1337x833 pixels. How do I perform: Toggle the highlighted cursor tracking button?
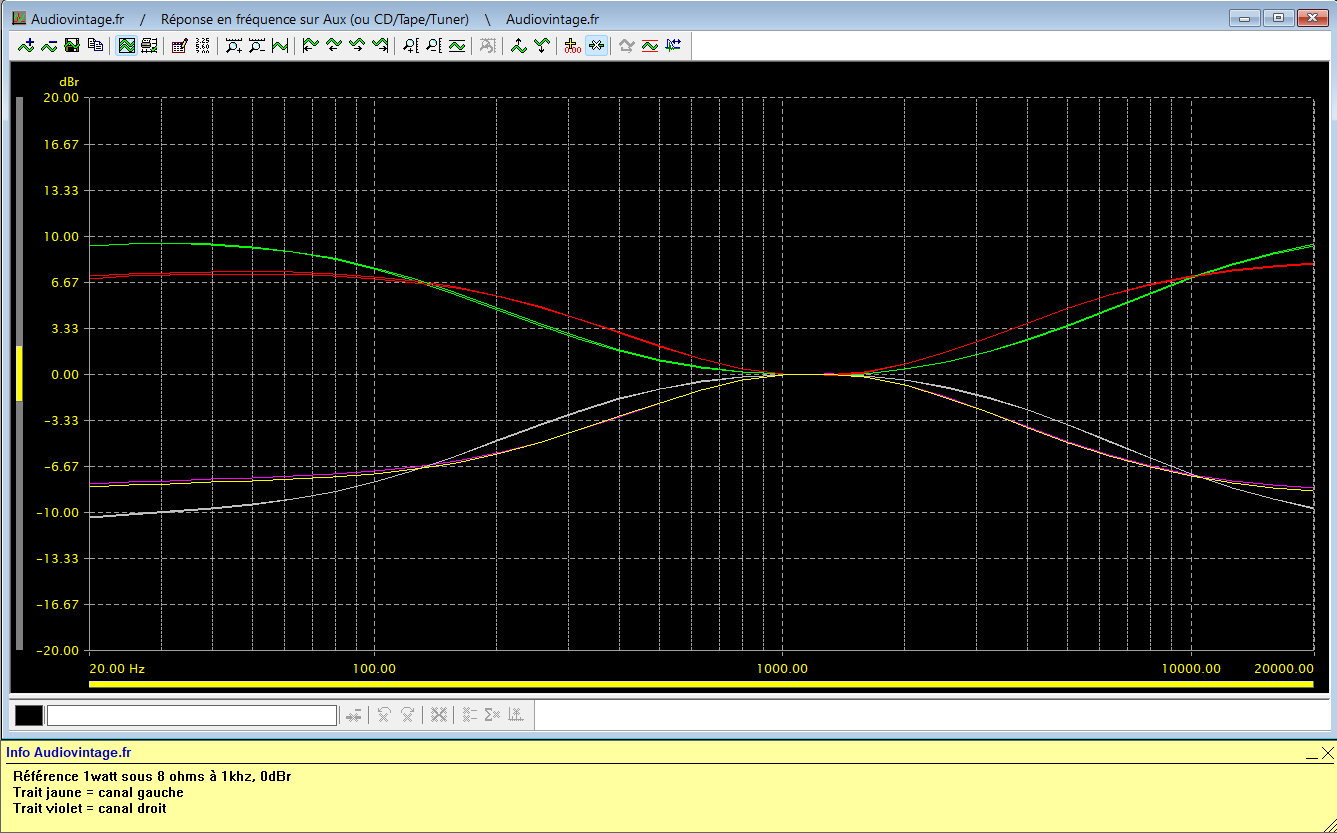[596, 45]
